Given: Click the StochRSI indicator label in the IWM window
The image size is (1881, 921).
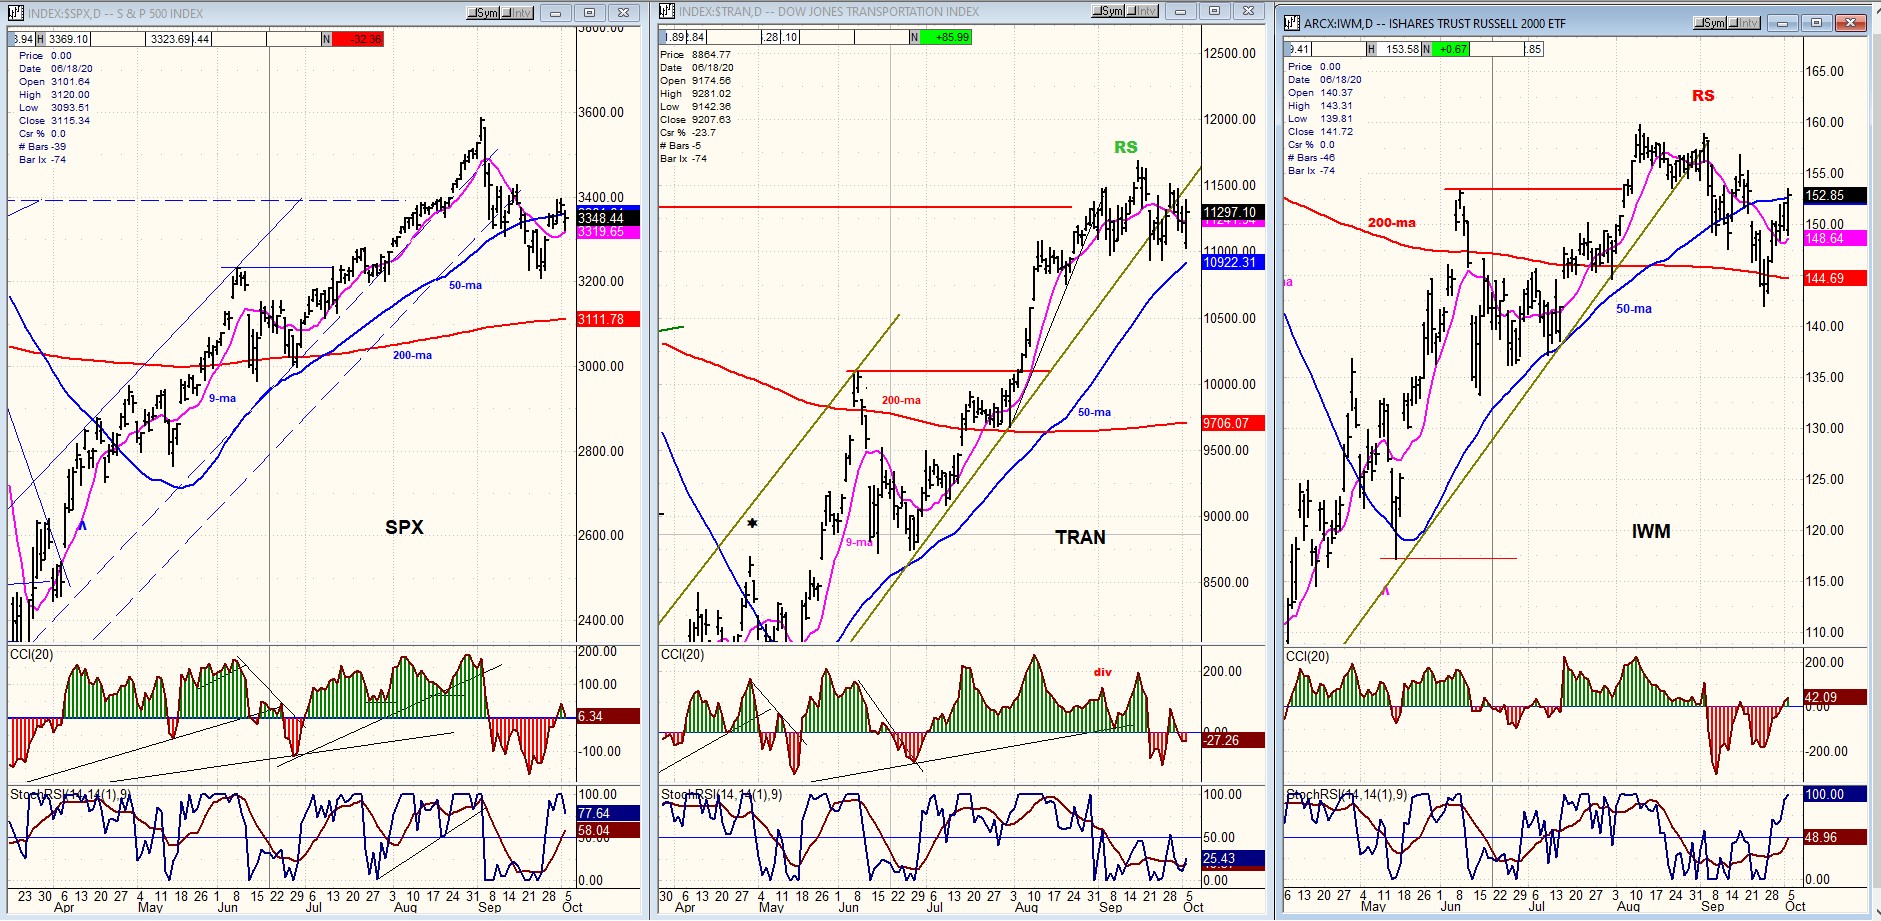Looking at the screenshot, I should click(x=1346, y=795).
